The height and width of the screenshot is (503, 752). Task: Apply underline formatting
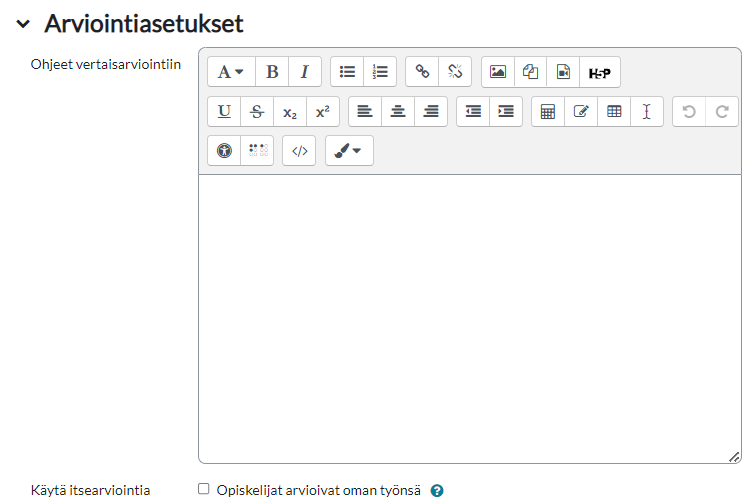(x=224, y=111)
